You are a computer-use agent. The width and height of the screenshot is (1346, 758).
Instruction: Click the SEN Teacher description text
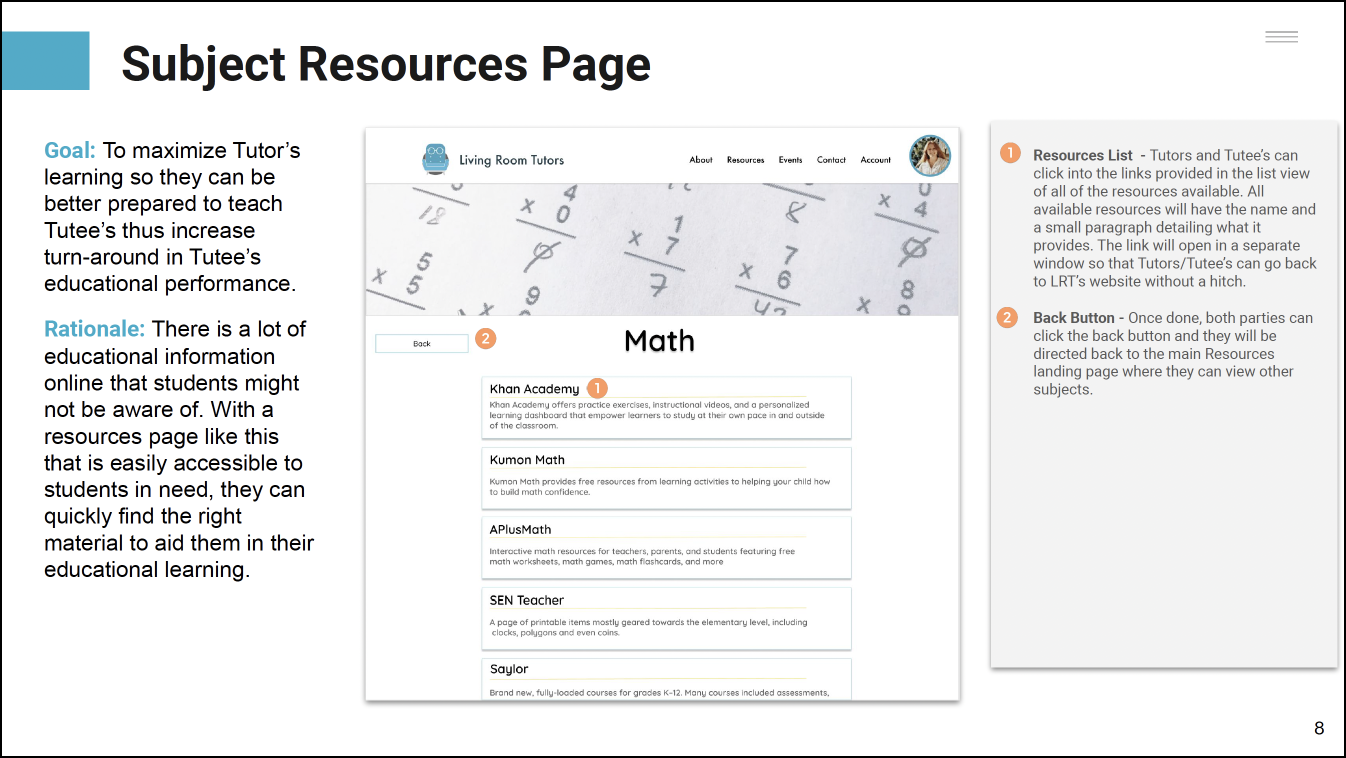click(648, 627)
